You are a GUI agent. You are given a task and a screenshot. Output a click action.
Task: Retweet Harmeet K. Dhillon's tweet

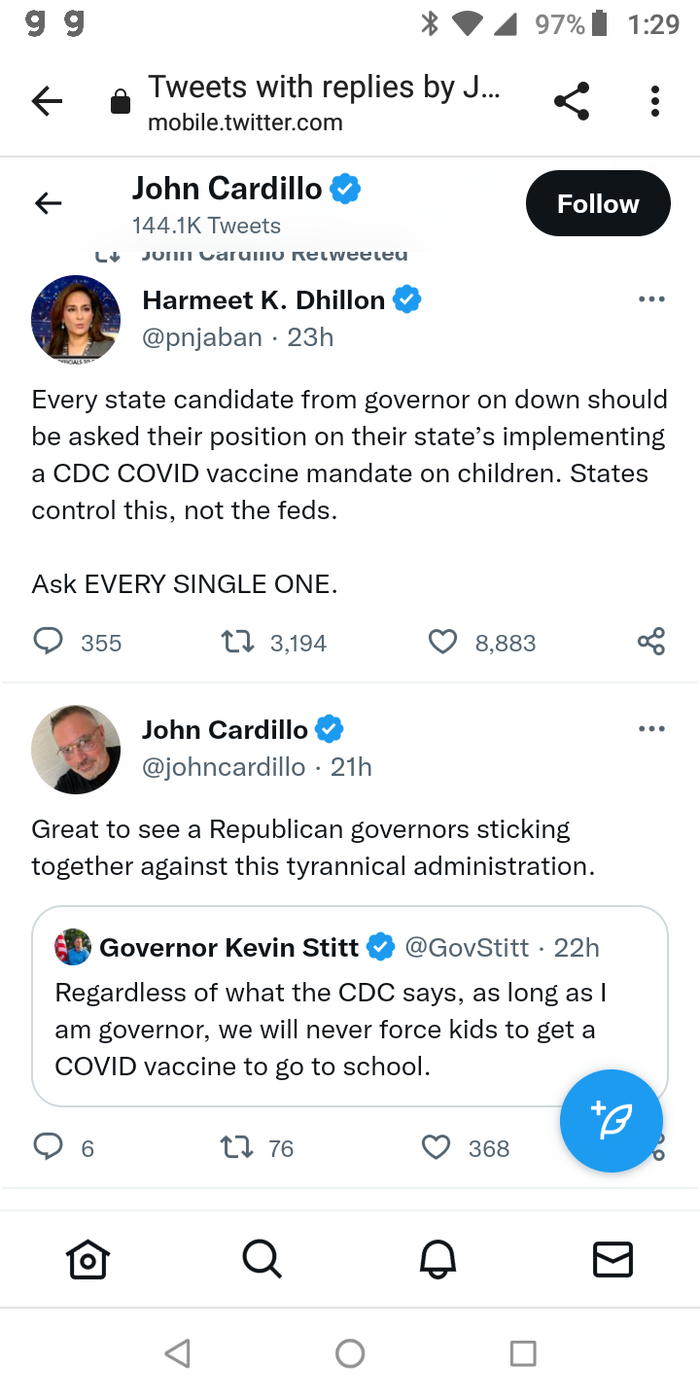[235, 642]
